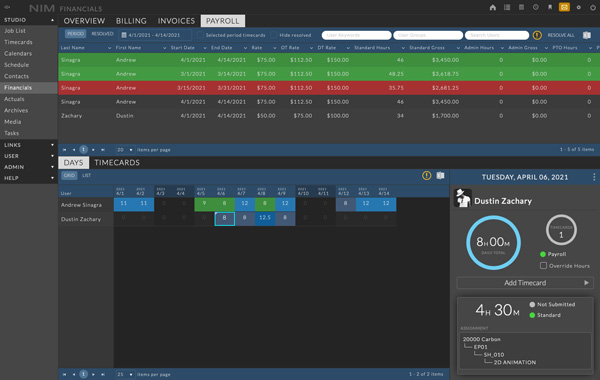Collapse sidebar using back arrow at top left
600x380 pixels.
point(7,7)
